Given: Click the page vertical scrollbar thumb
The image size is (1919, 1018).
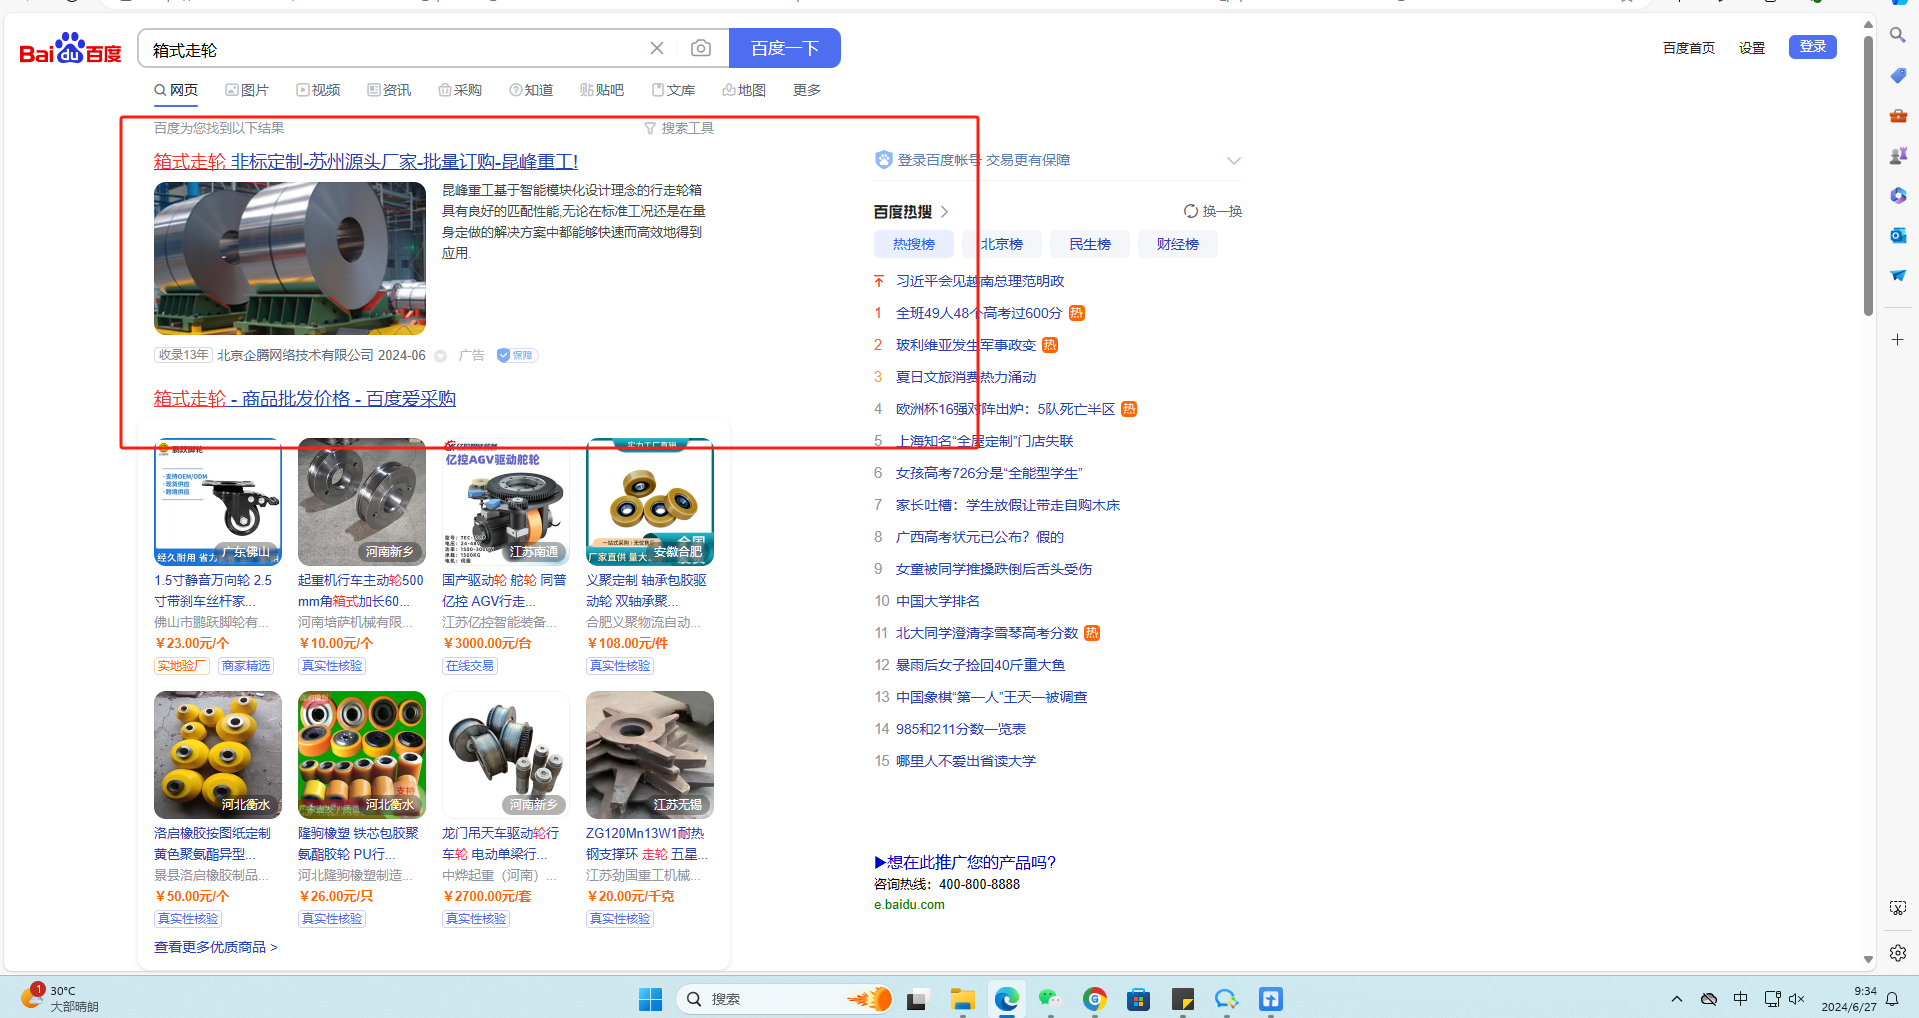Looking at the screenshot, I should (x=1868, y=175).
